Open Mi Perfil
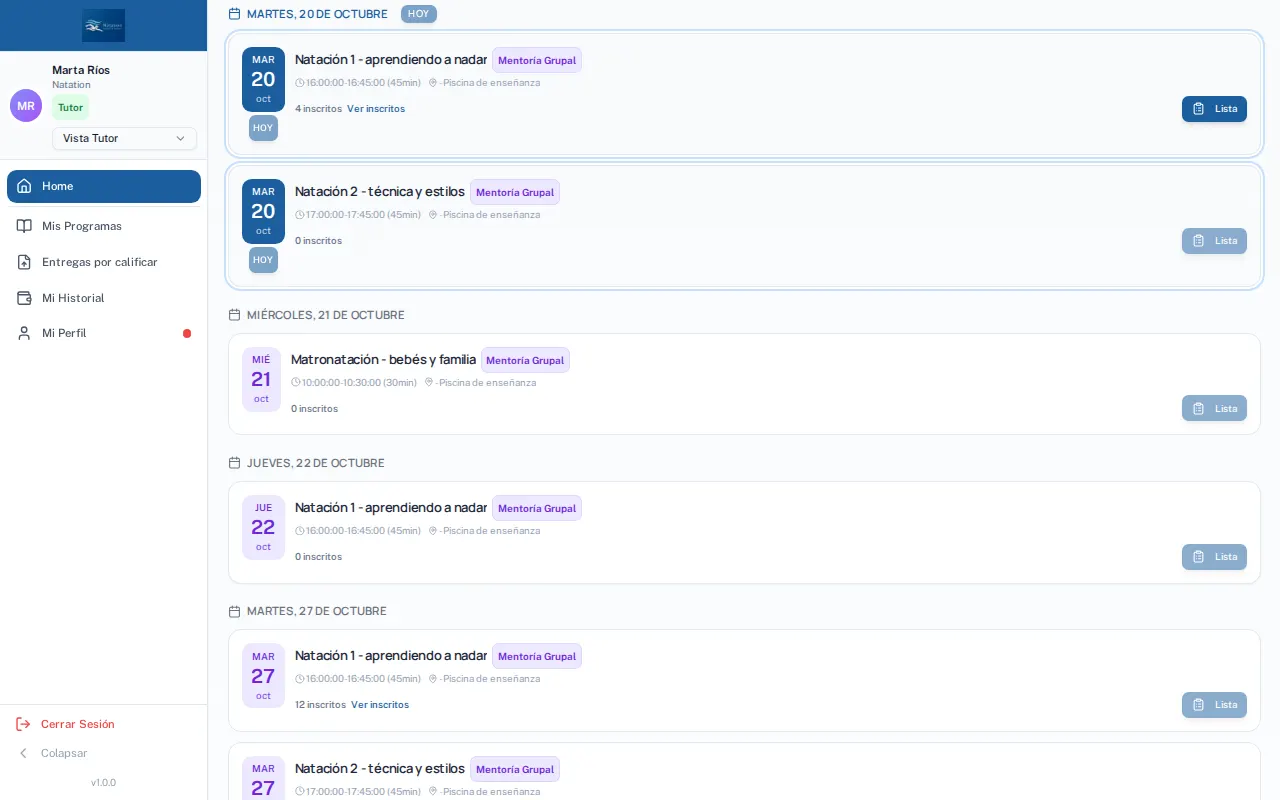 pos(104,333)
